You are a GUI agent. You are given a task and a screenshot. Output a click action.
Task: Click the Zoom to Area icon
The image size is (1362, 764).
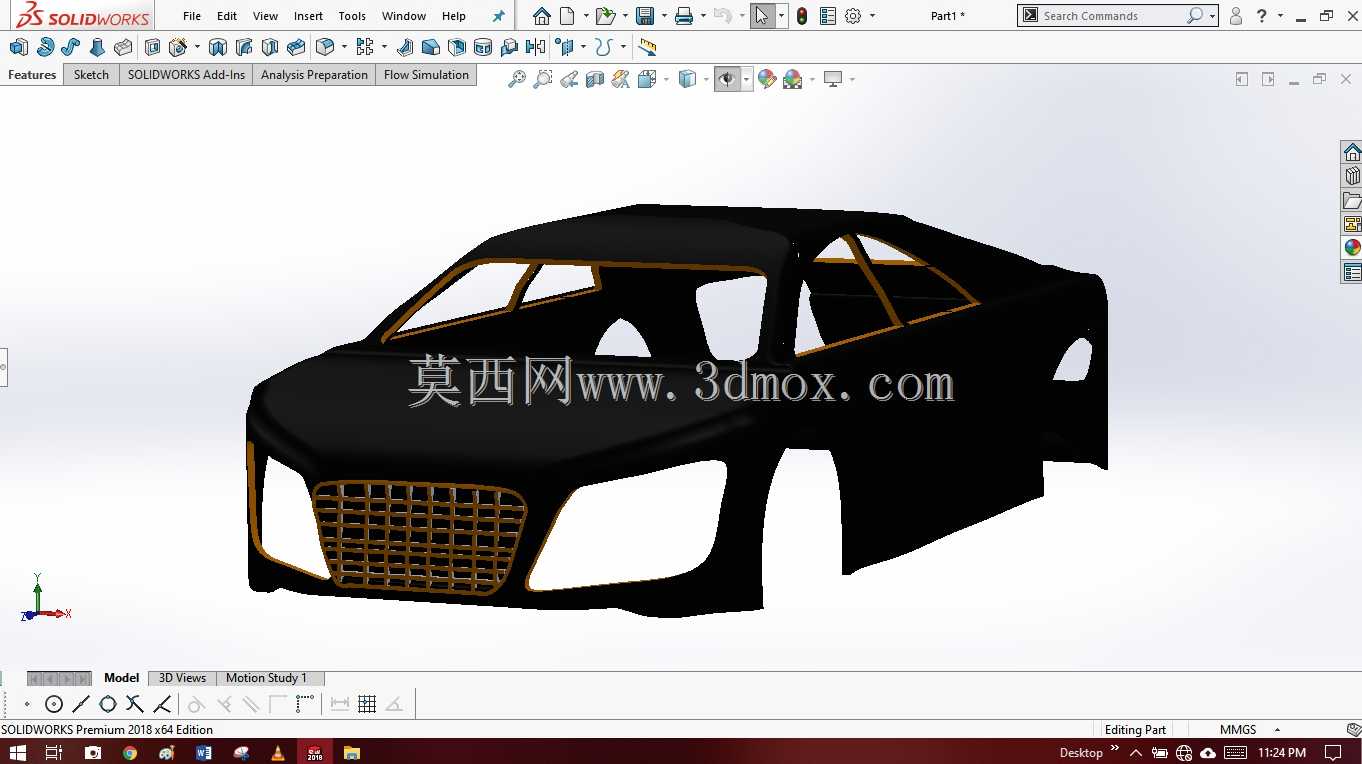pyautogui.click(x=543, y=79)
